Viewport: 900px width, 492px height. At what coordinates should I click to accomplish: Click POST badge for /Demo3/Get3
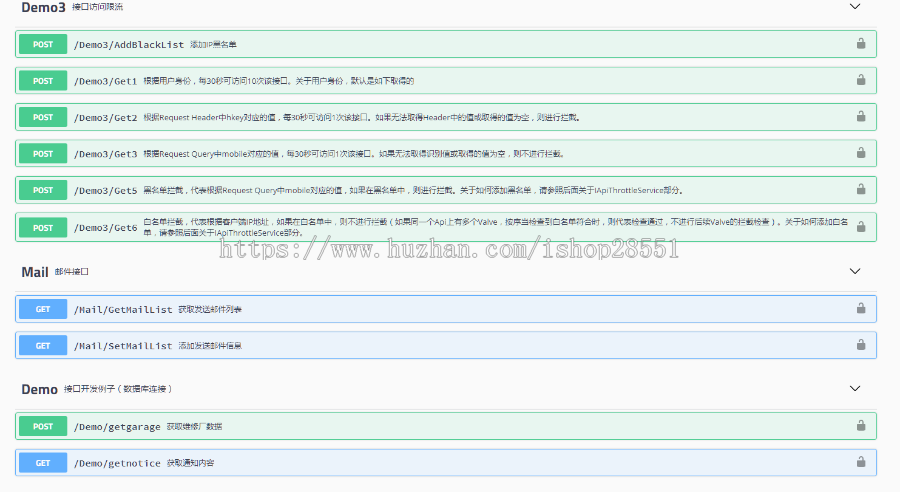click(x=43, y=154)
